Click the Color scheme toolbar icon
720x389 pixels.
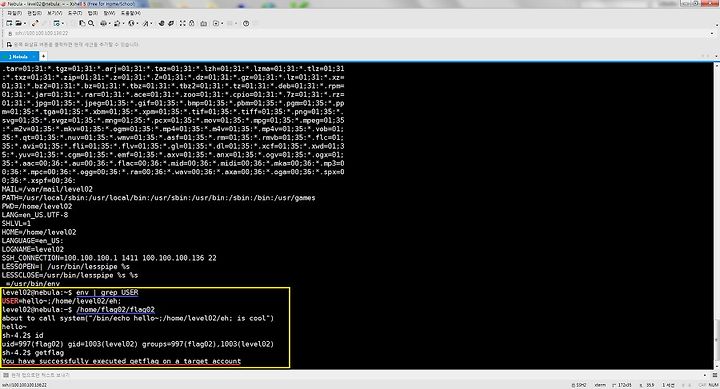click(117, 23)
